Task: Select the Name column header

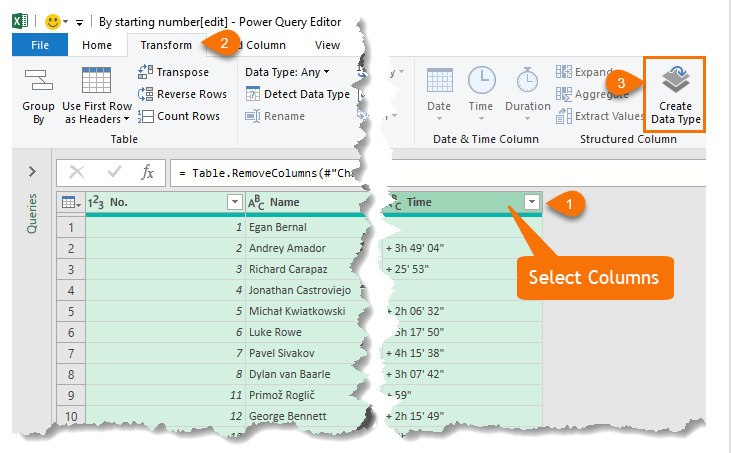Action: click(x=305, y=202)
